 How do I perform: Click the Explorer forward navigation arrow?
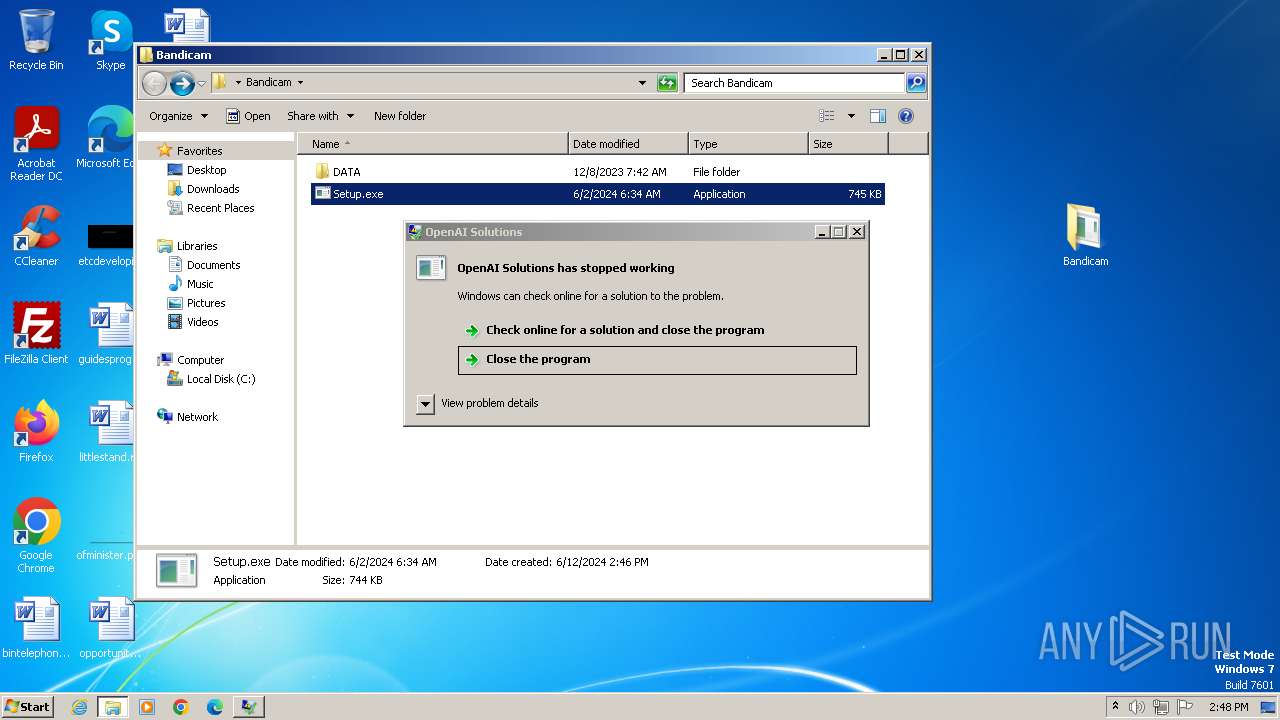[x=182, y=83]
